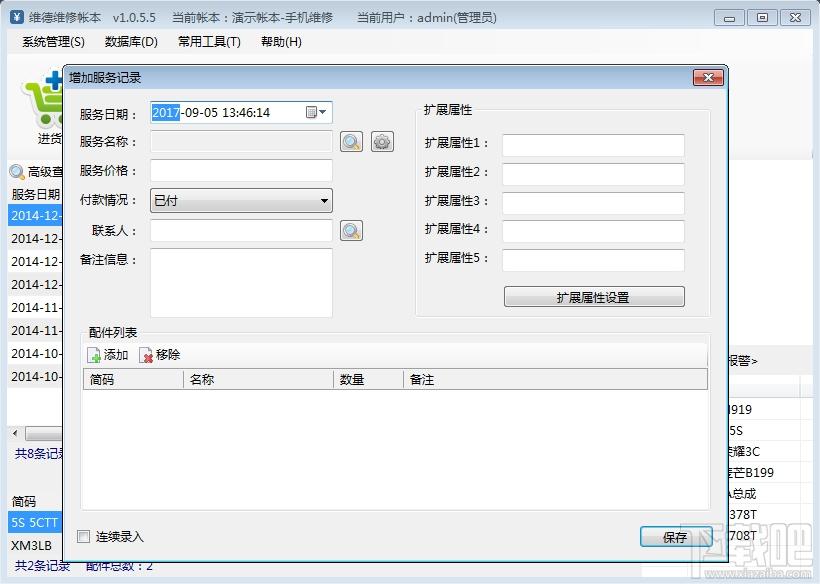Open the 常用工具(T) menu
Viewport: 820px width, 584px height.
coord(209,42)
